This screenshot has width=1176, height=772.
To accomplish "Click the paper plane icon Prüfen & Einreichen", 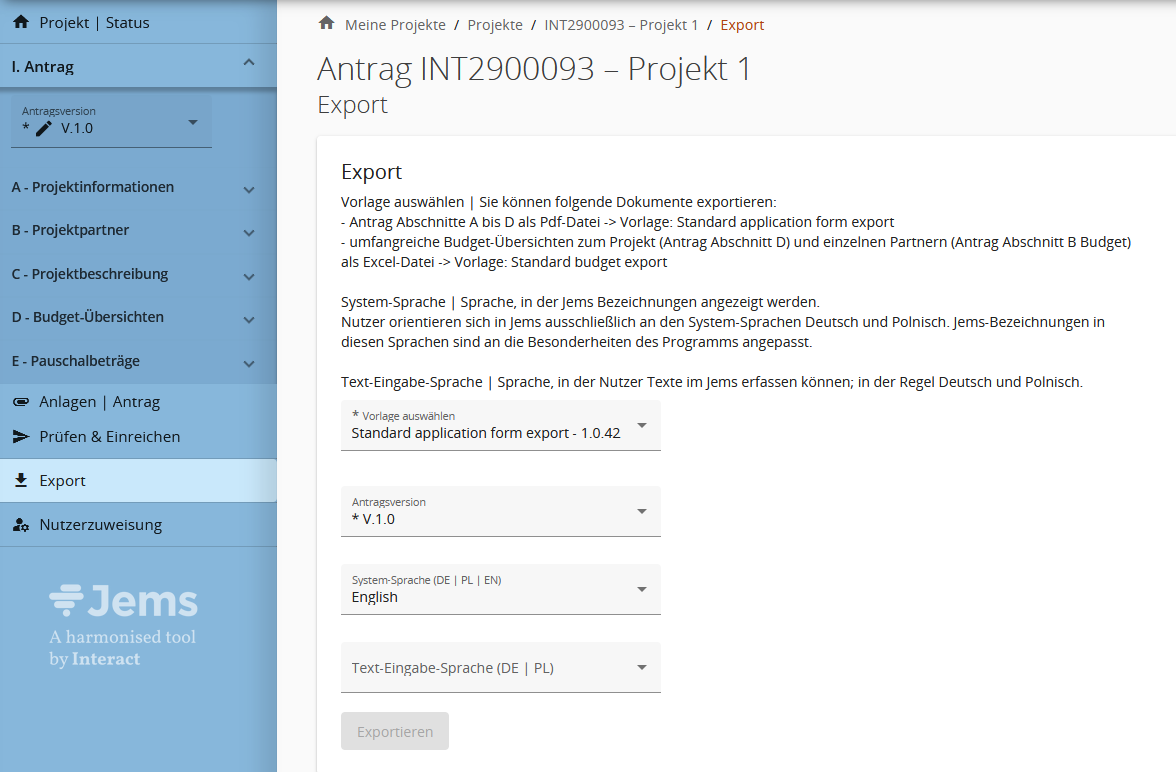I will [x=20, y=437].
